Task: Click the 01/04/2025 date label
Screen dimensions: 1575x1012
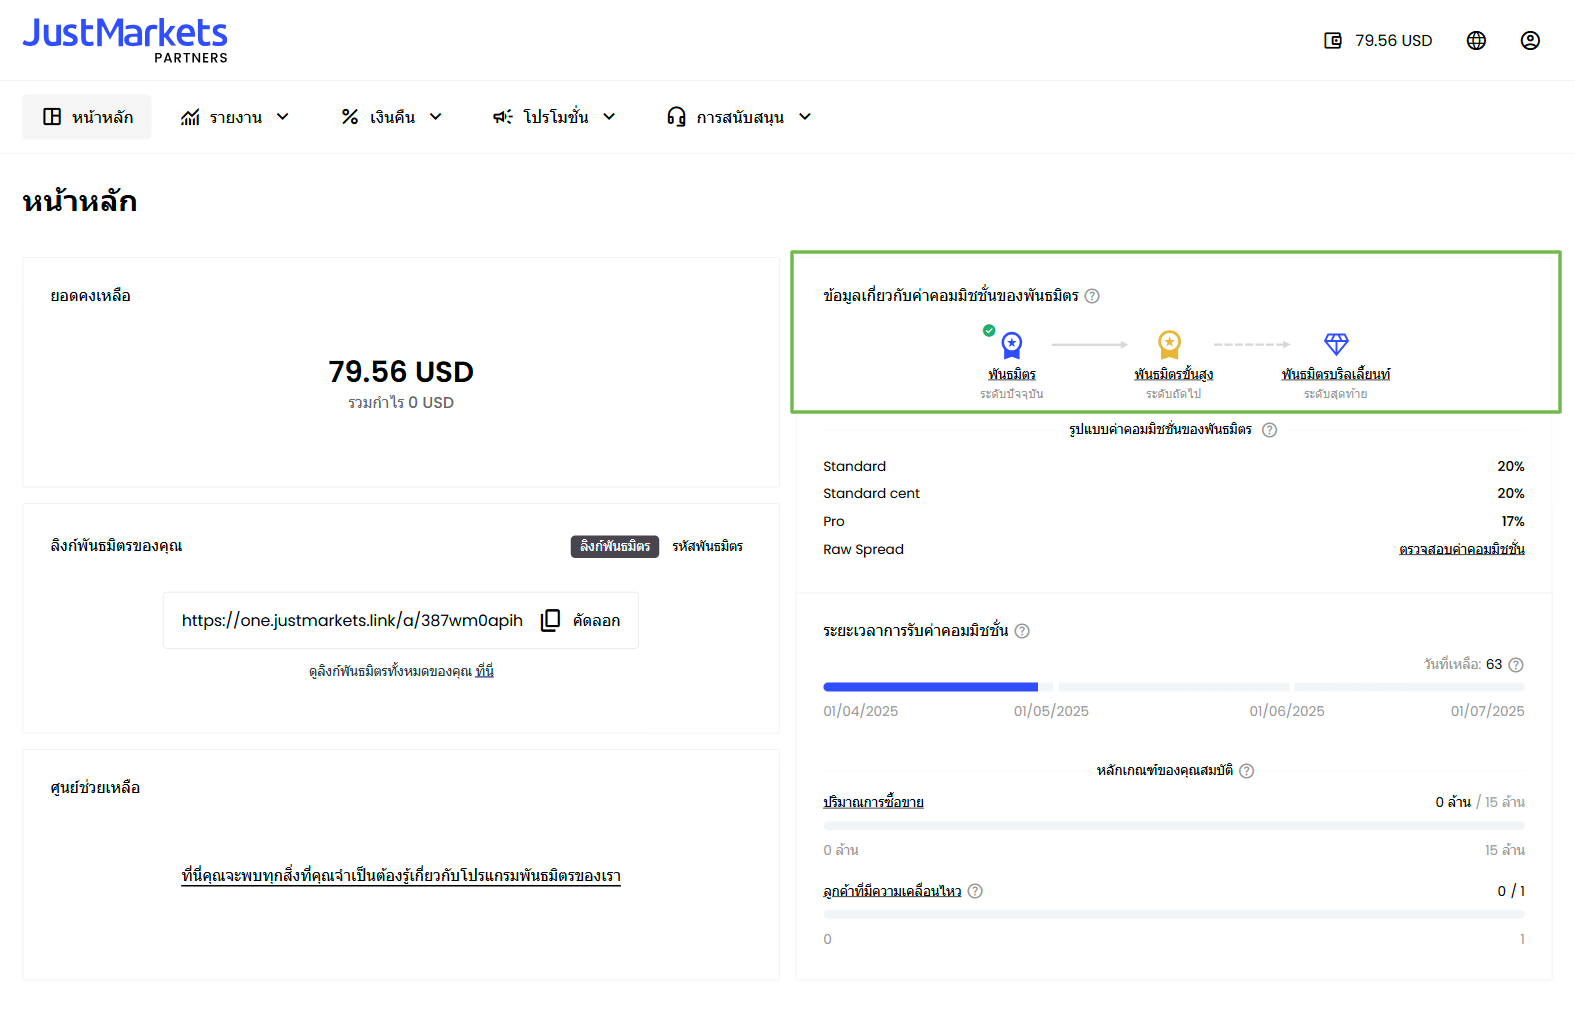Action: 861,712
